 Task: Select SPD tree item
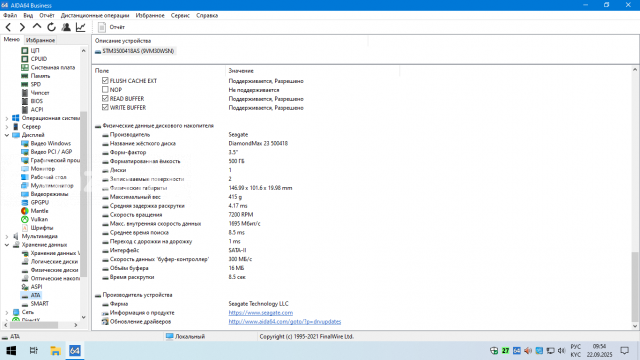pos(36,84)
